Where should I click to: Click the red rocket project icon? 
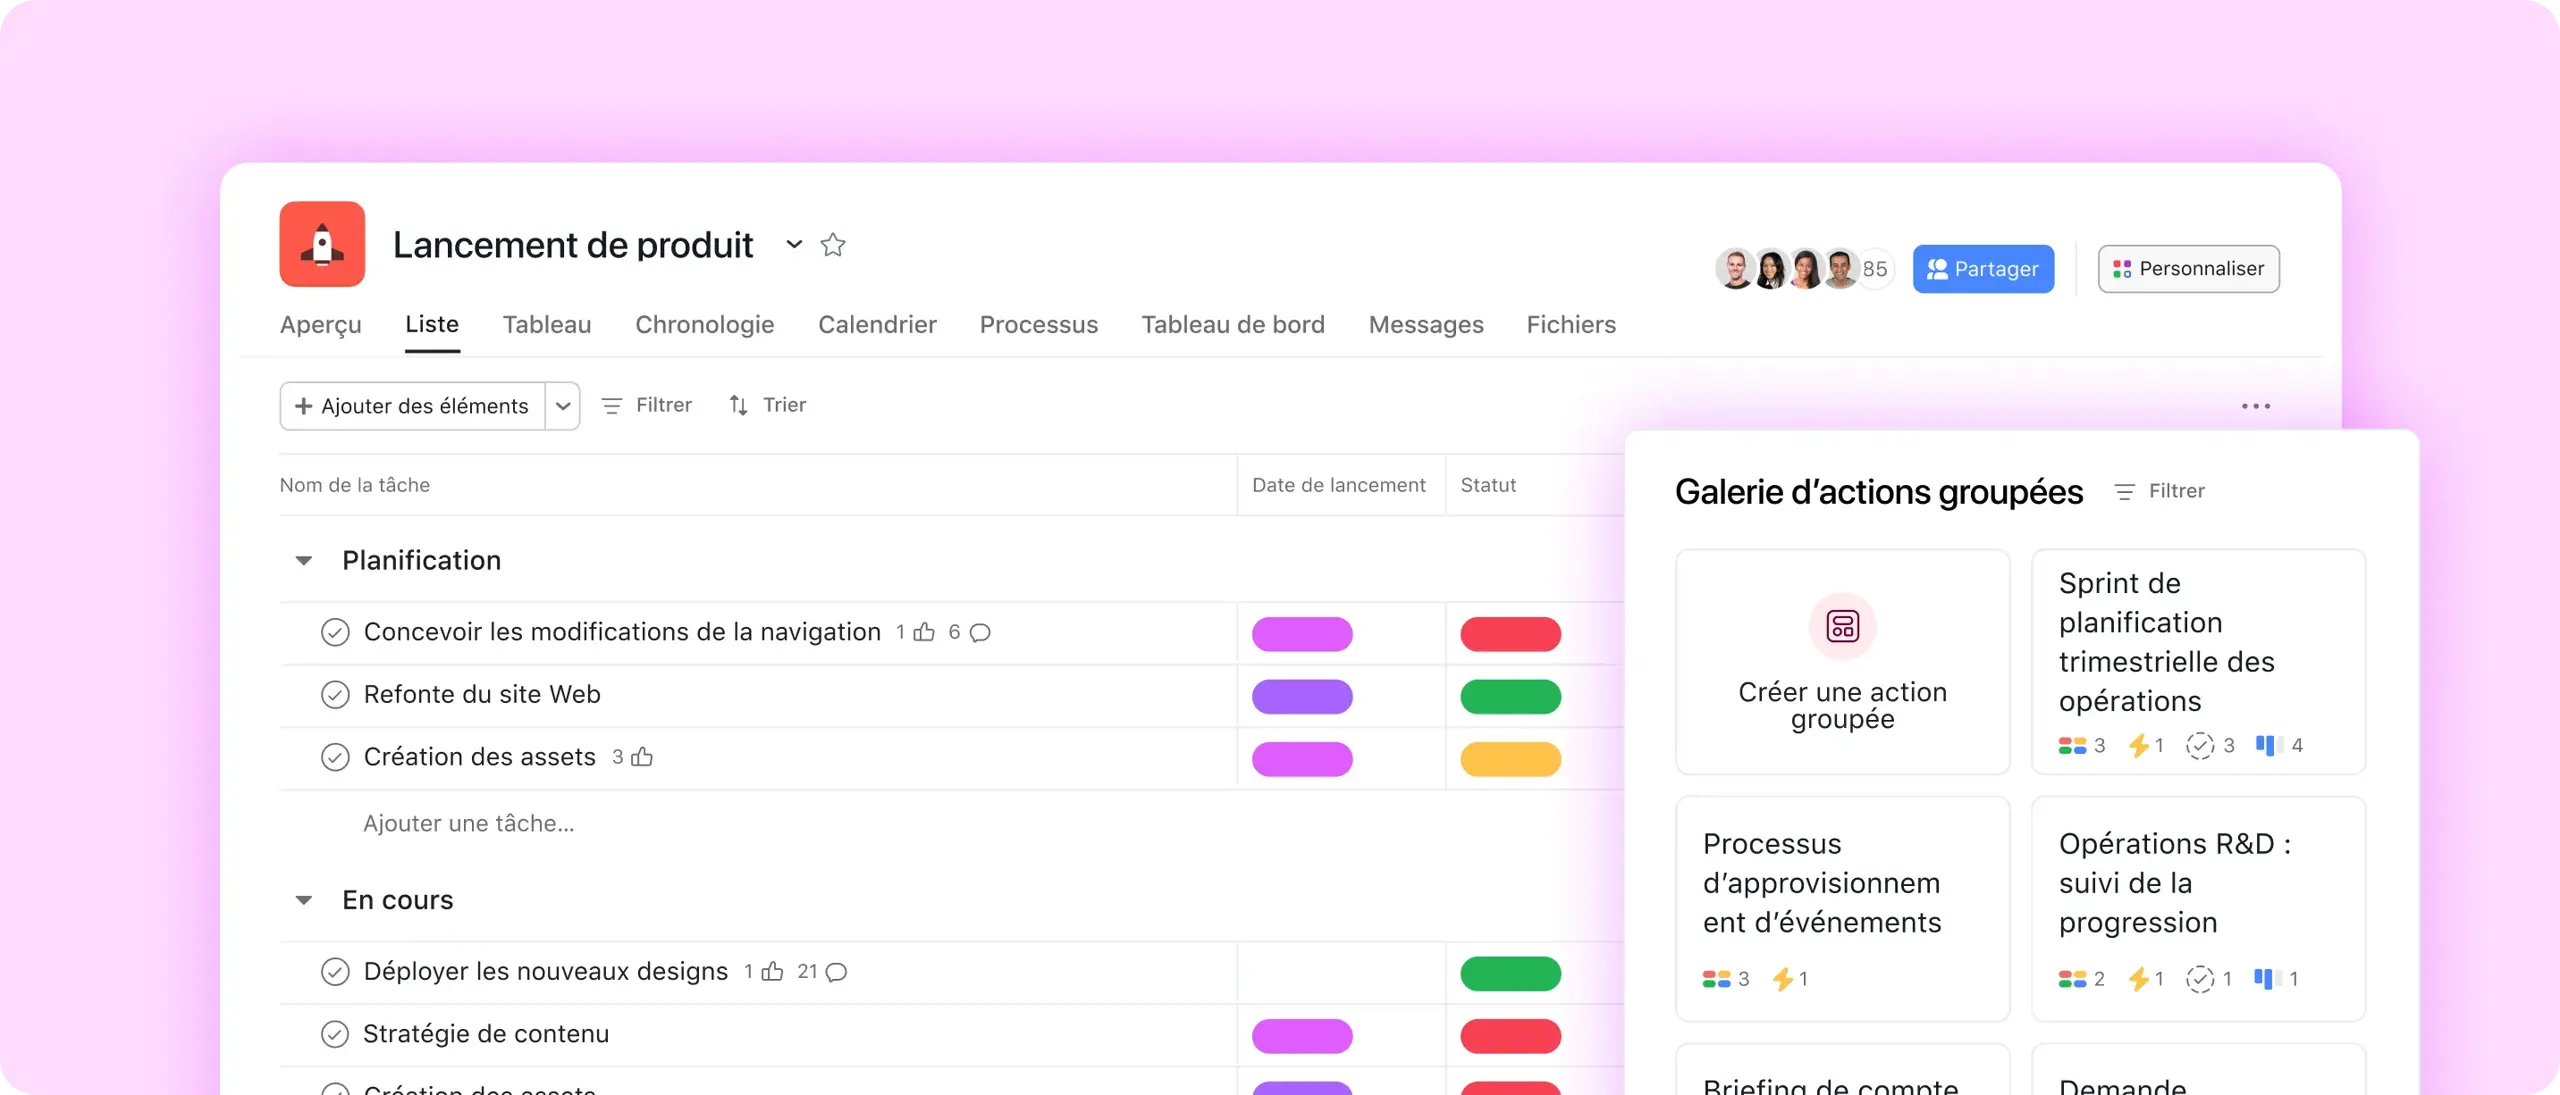pos(322,244)
